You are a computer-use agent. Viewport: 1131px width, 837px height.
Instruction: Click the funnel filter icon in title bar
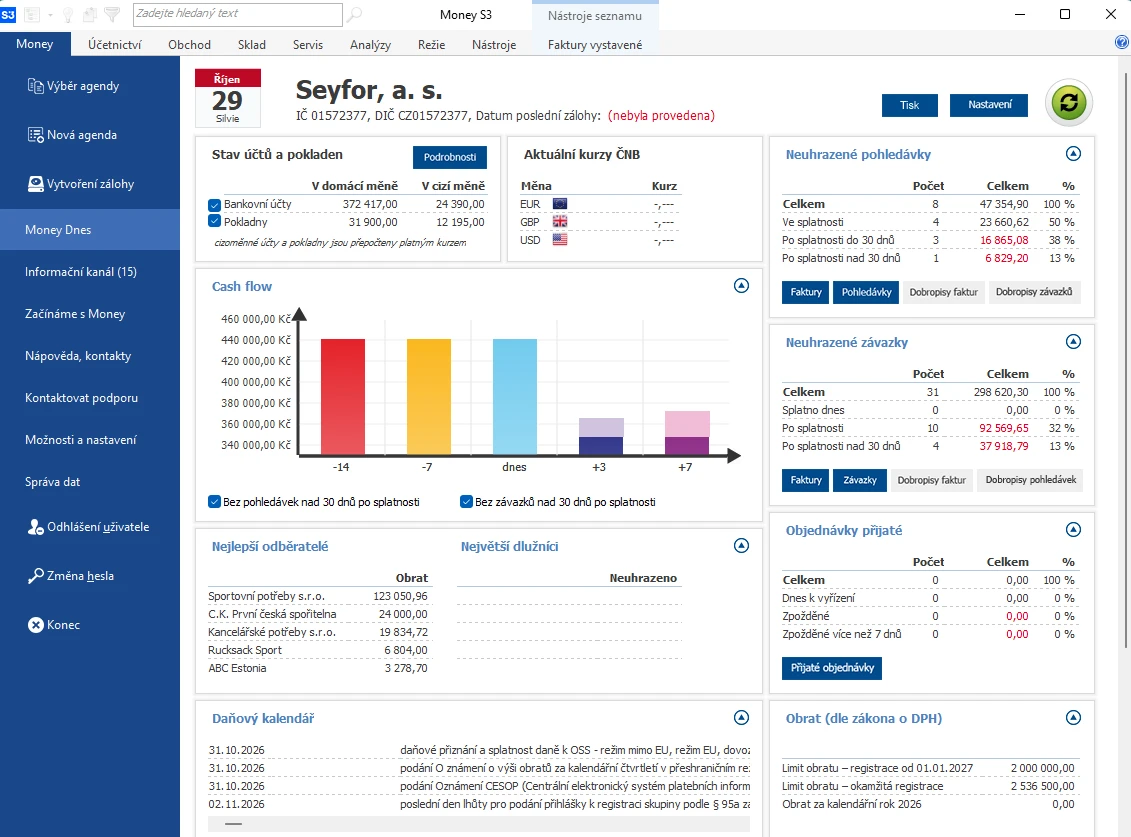(x=112, y=14)
